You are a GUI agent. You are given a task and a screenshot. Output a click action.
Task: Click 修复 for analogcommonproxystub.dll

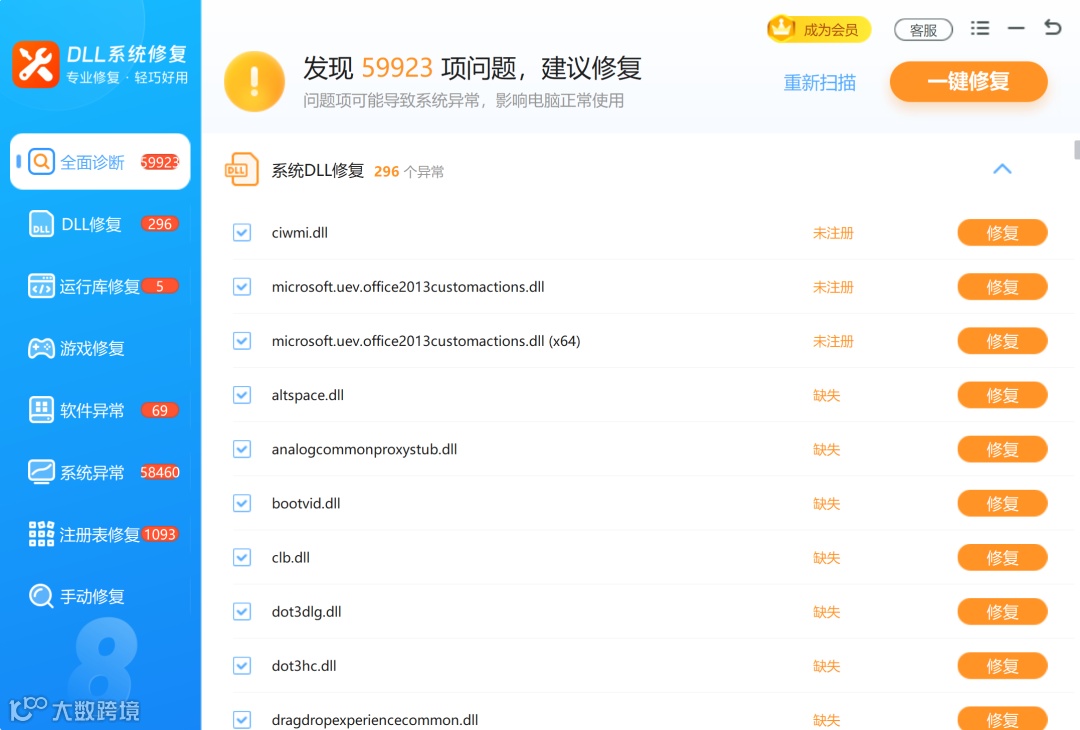1002,449
